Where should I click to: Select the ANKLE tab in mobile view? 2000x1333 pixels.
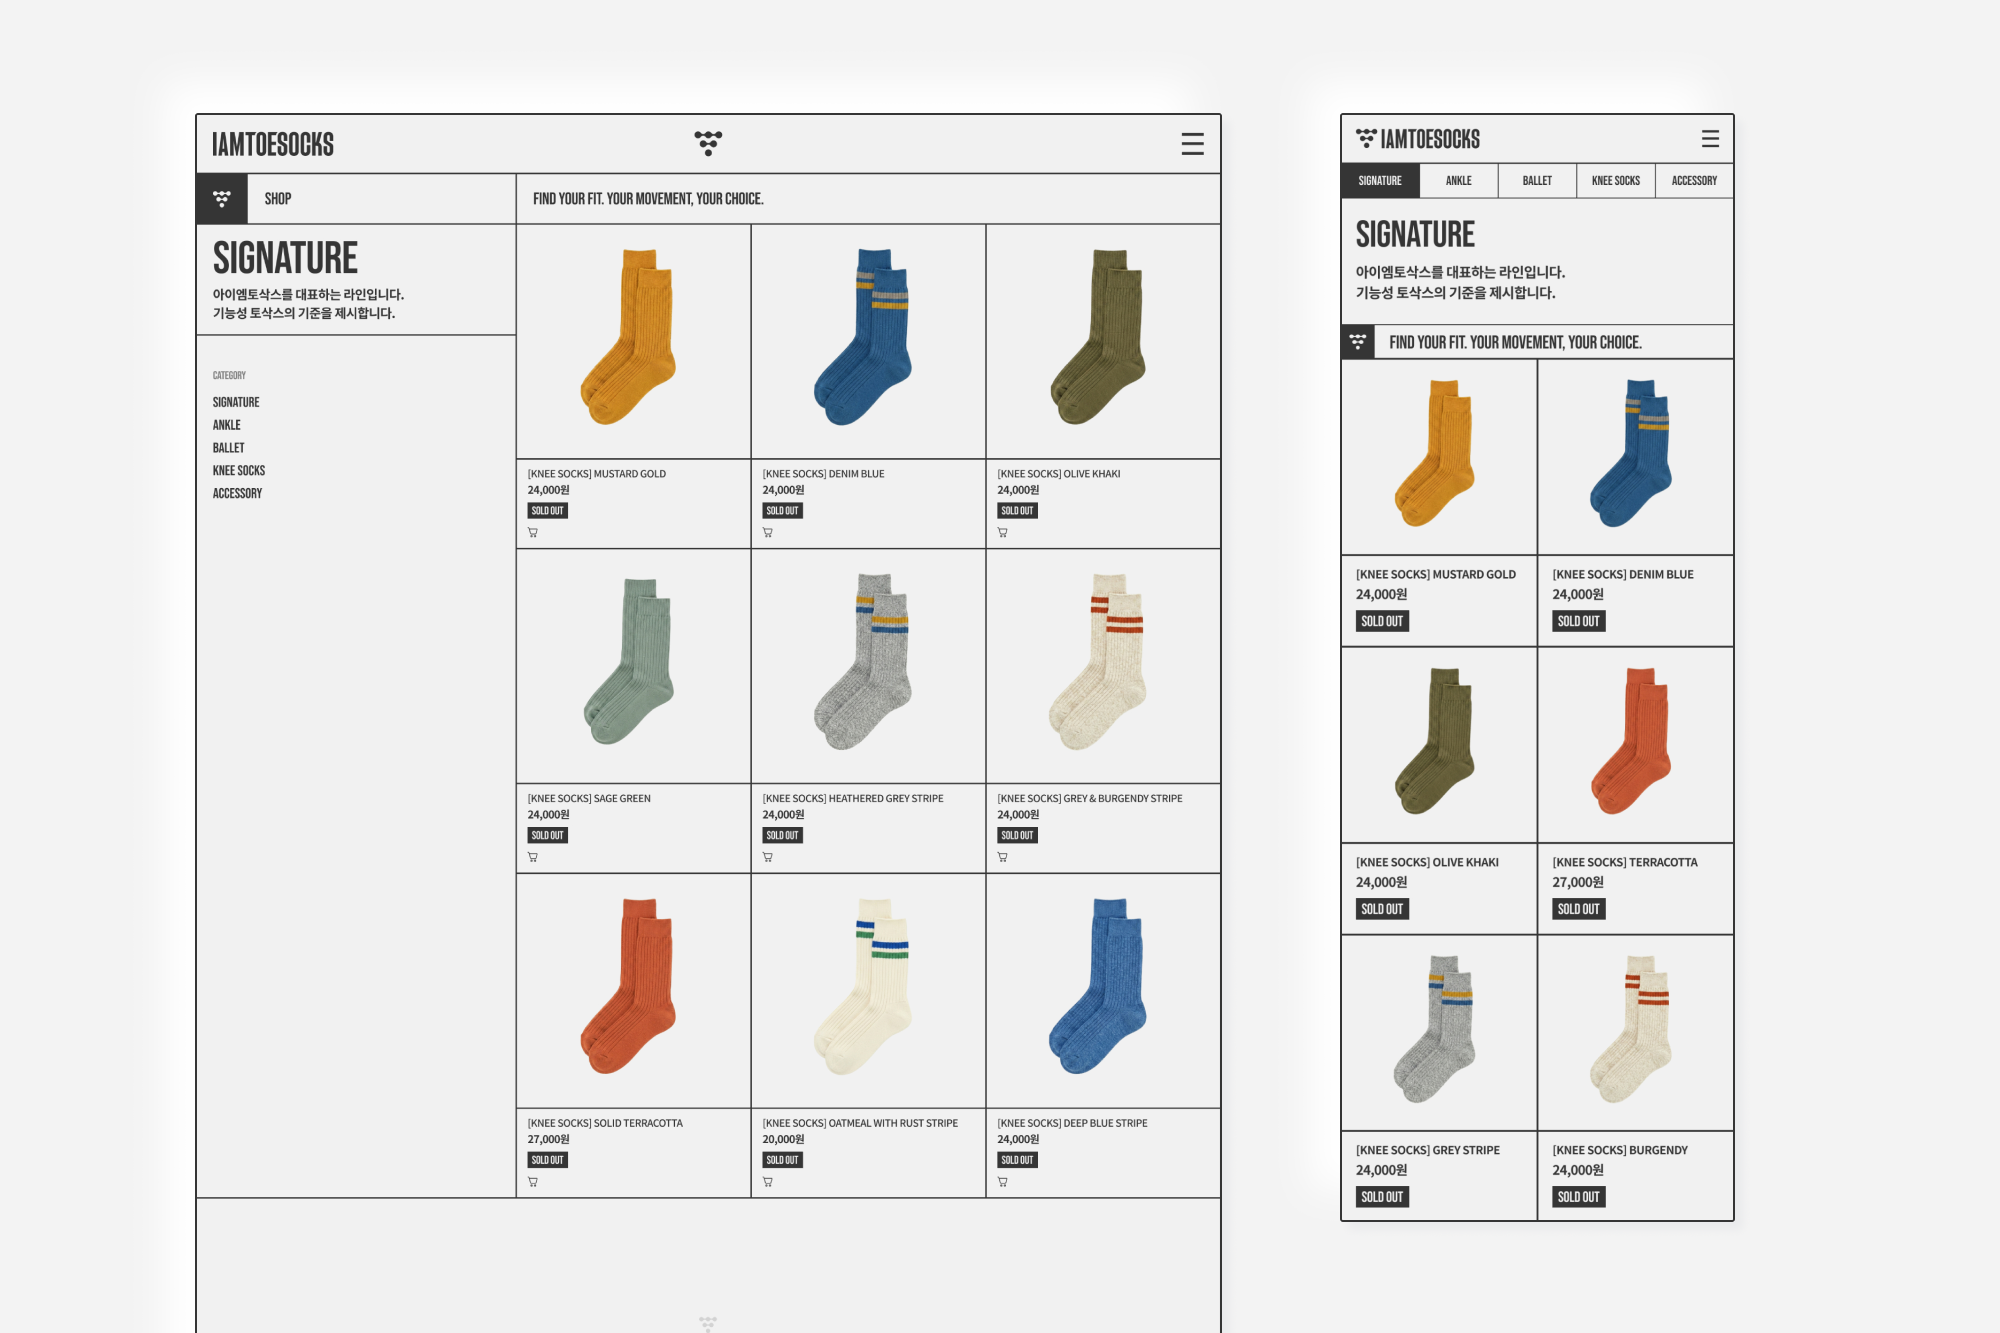point(1459,181)
